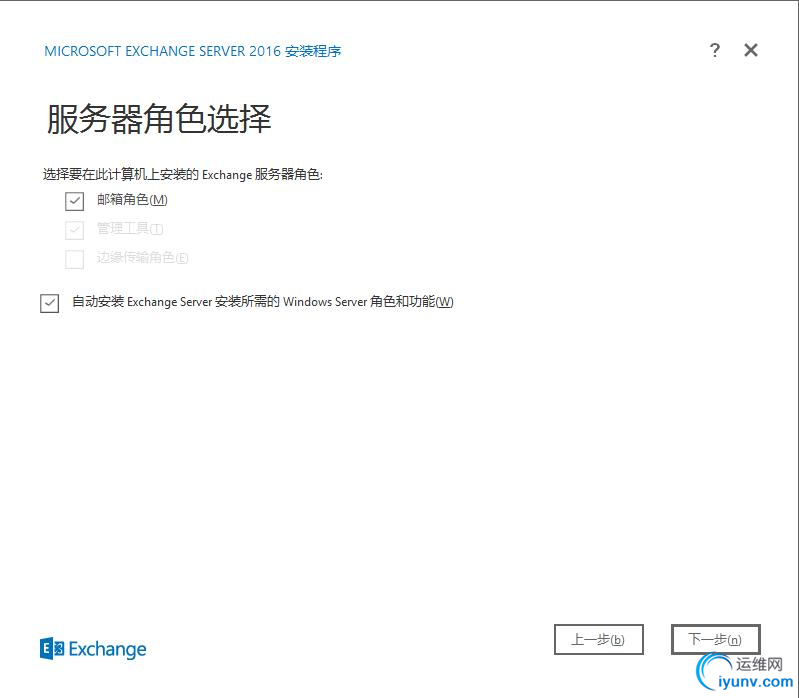799x698 pixels.
Task: Click the 边缘传输角色(E) label text
Action: [142, 257]
